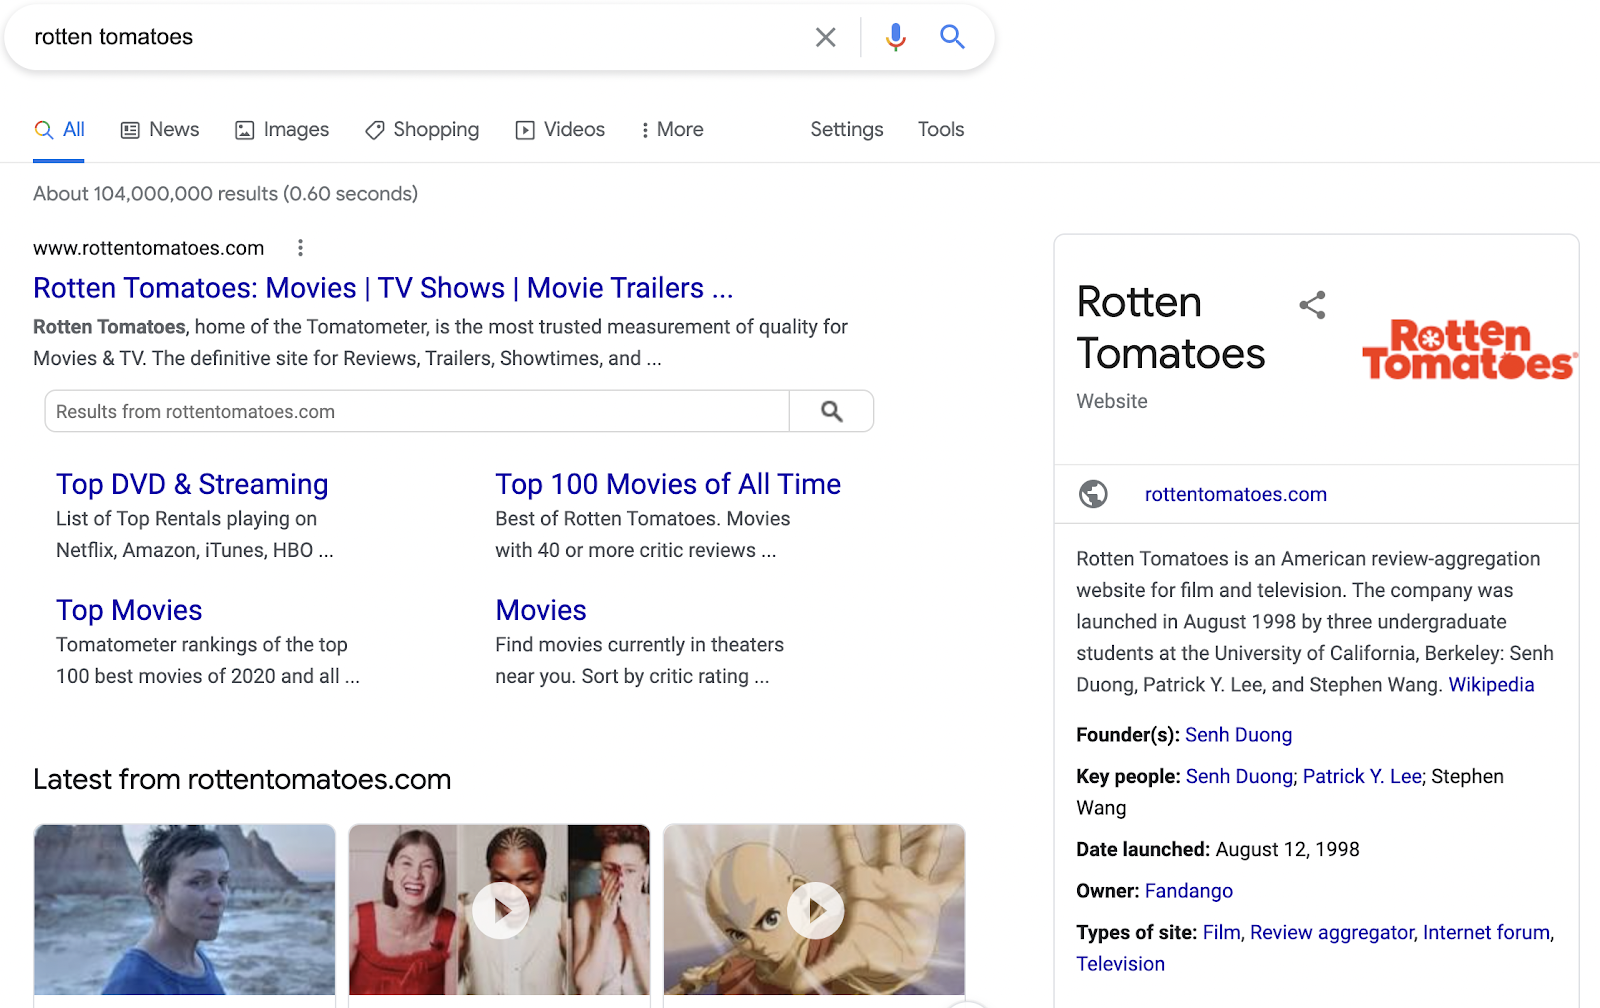Click the Rotten Tomatoes logo image
The width and height of the screenshot is (1600, 1008).
(1469, 350)
